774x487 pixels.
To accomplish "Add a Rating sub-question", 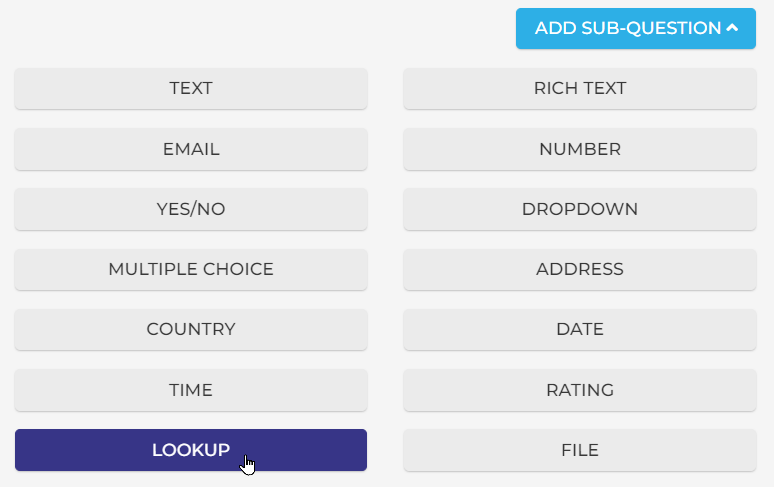I will (x=580, y=390).
